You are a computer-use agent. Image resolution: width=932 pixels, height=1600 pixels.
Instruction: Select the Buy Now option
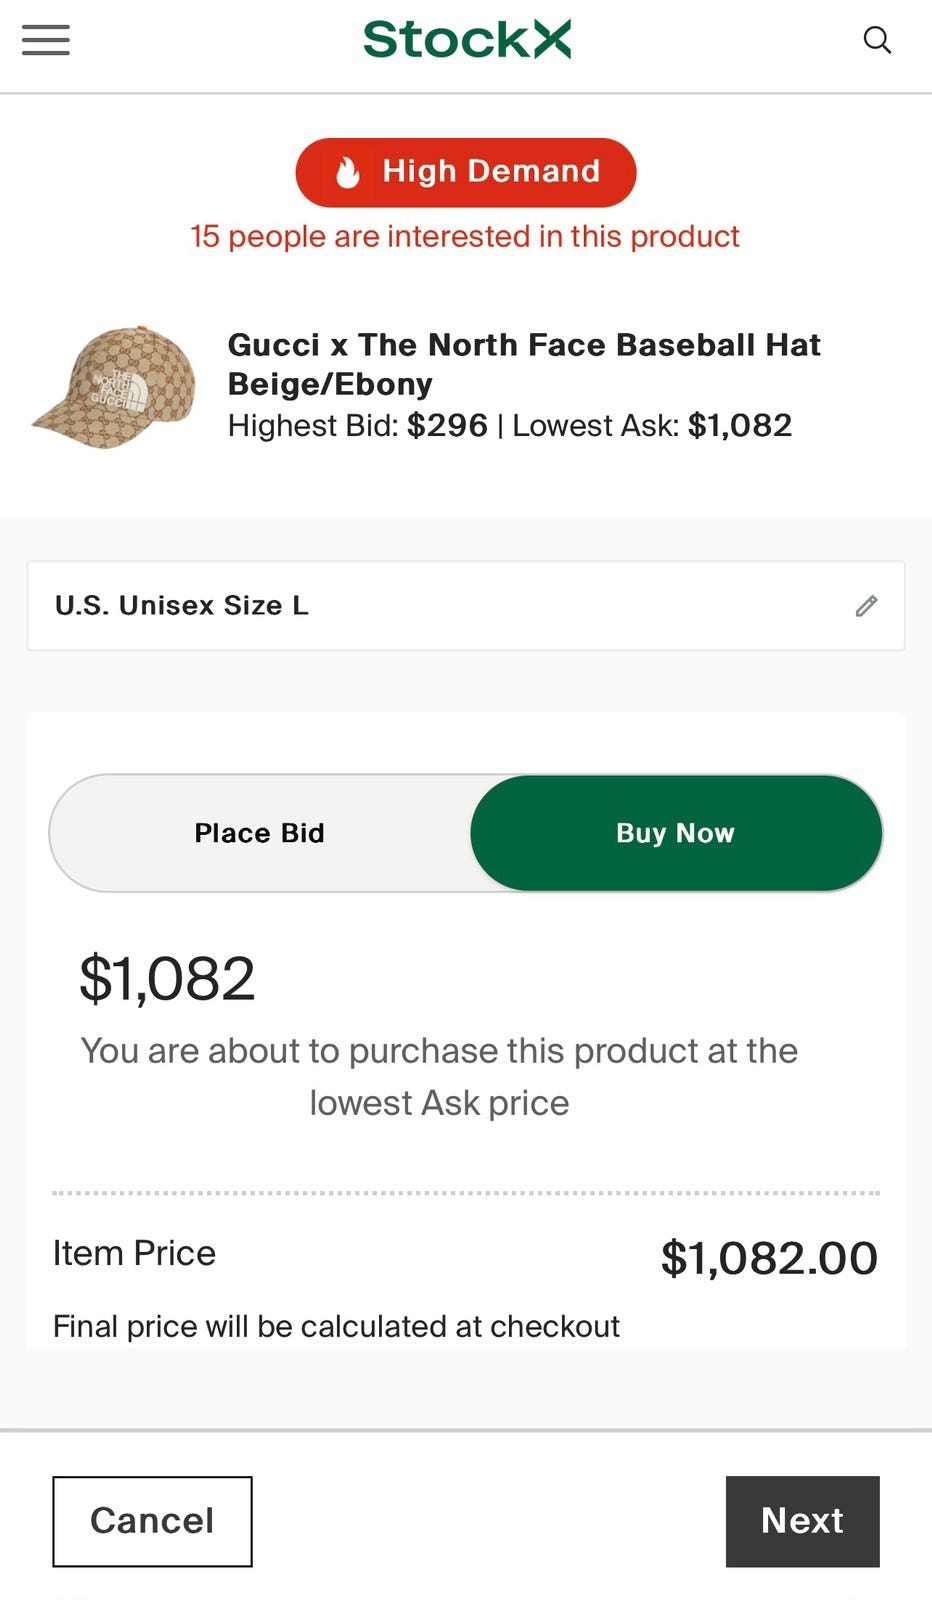coord(676,833)
